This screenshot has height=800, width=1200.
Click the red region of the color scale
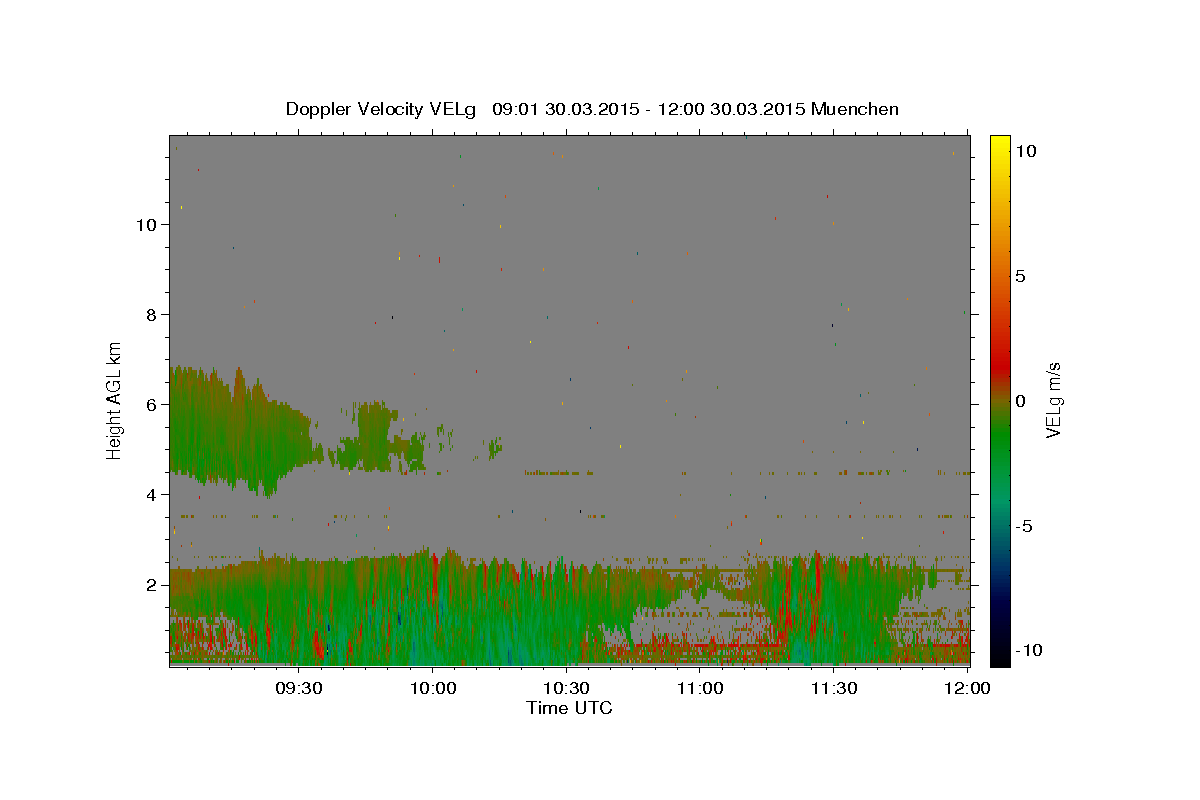point(999,365)
